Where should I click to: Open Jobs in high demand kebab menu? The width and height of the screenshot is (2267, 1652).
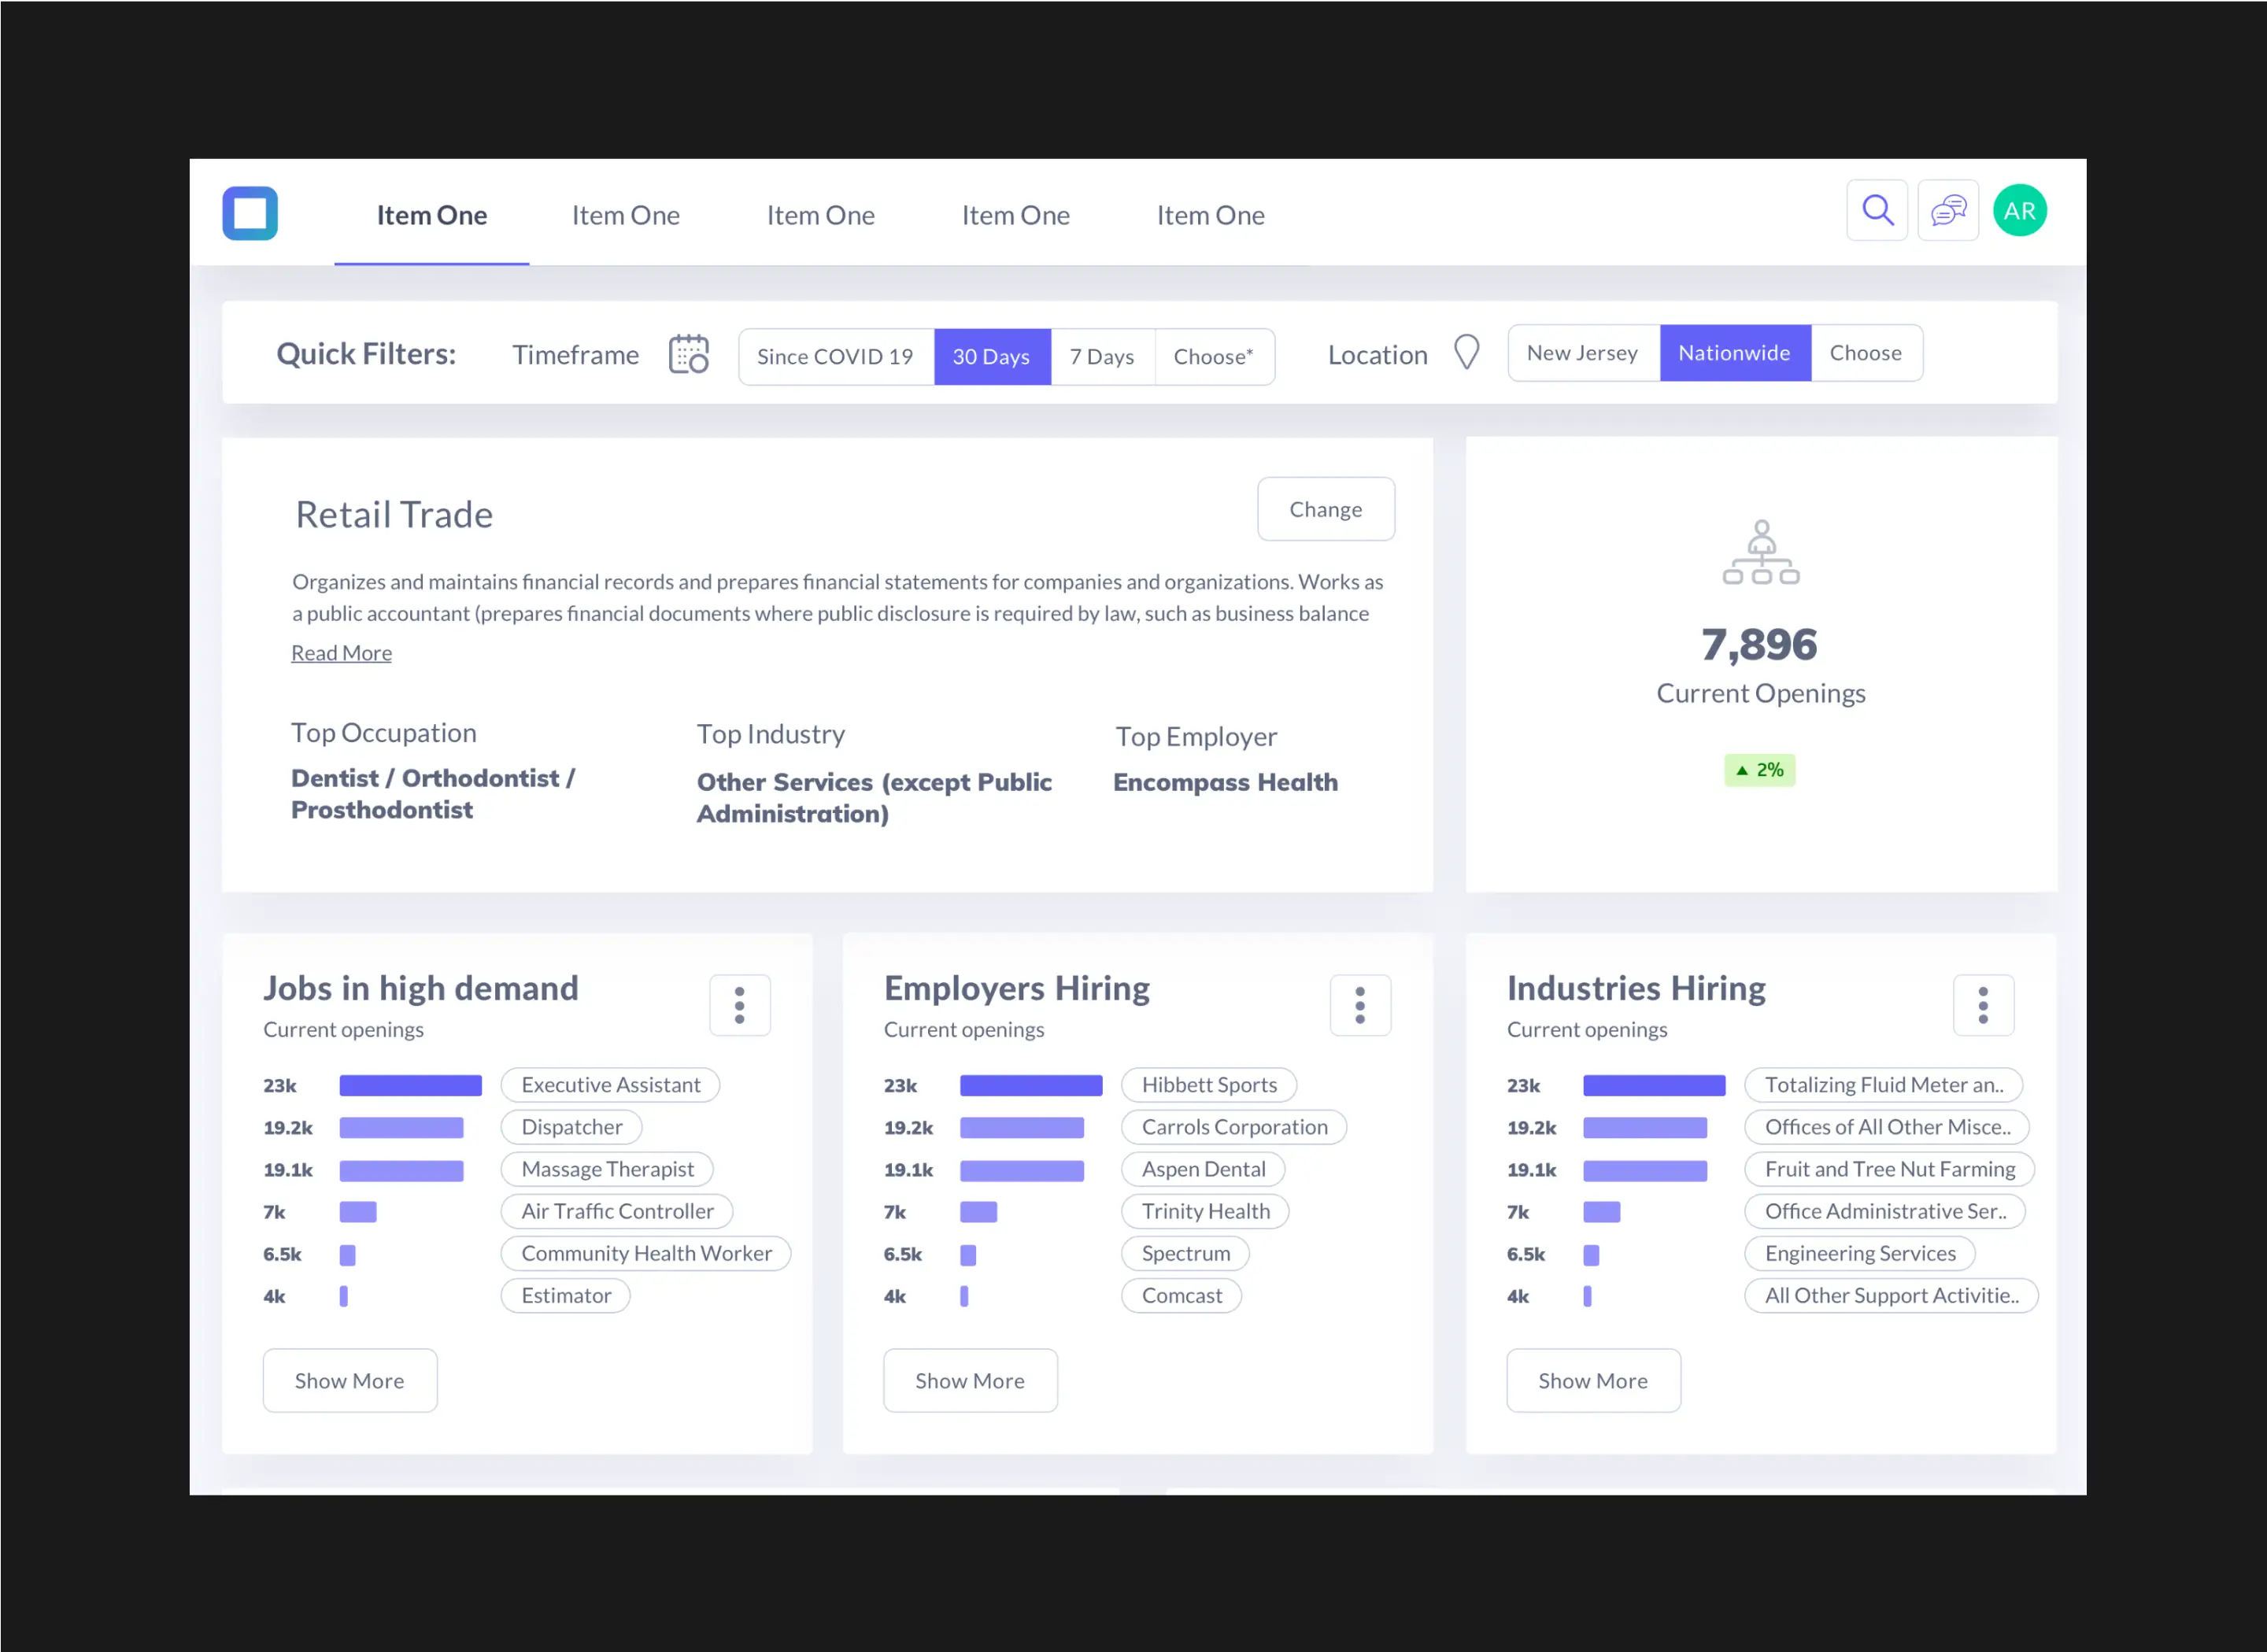click(x=739, y=1005)
